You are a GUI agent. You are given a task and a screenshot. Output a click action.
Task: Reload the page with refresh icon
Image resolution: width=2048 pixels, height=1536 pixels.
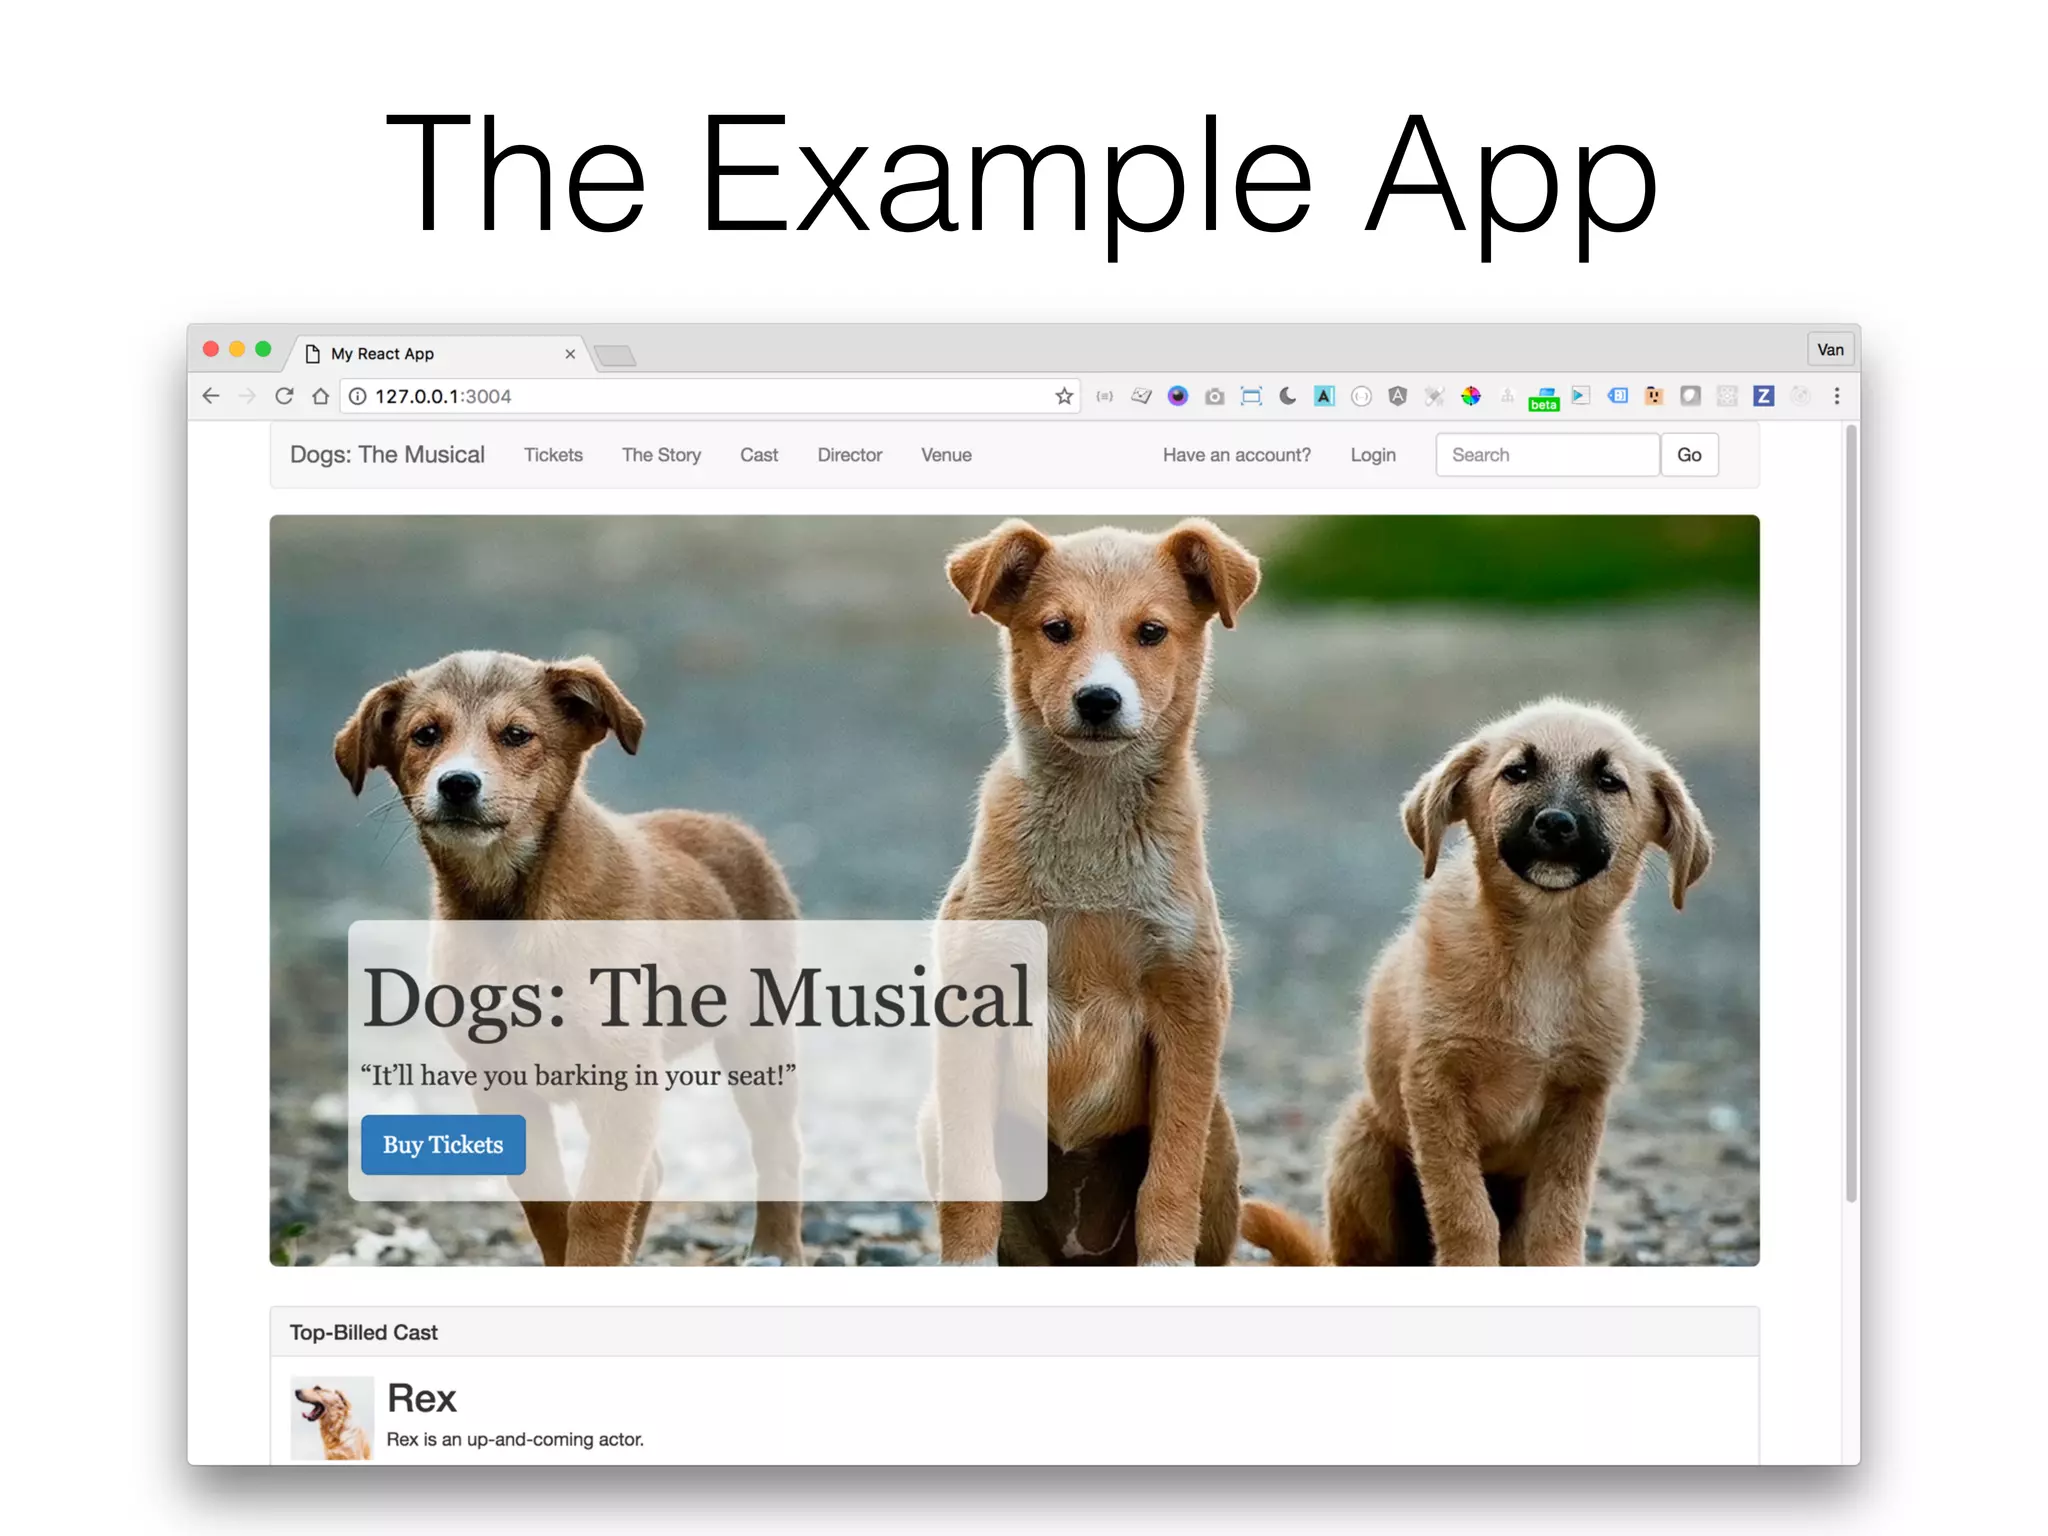point(284,396)
